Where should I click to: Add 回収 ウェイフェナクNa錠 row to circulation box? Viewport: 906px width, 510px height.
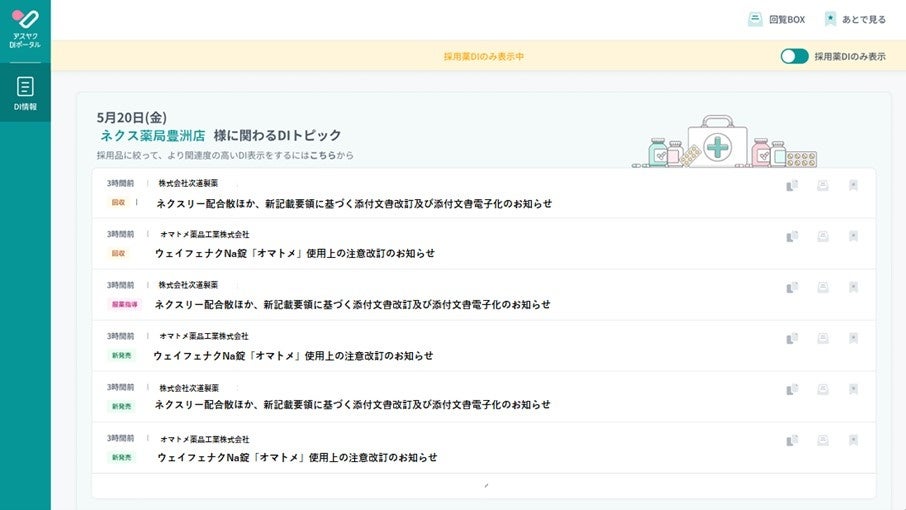tap(823, 236)
